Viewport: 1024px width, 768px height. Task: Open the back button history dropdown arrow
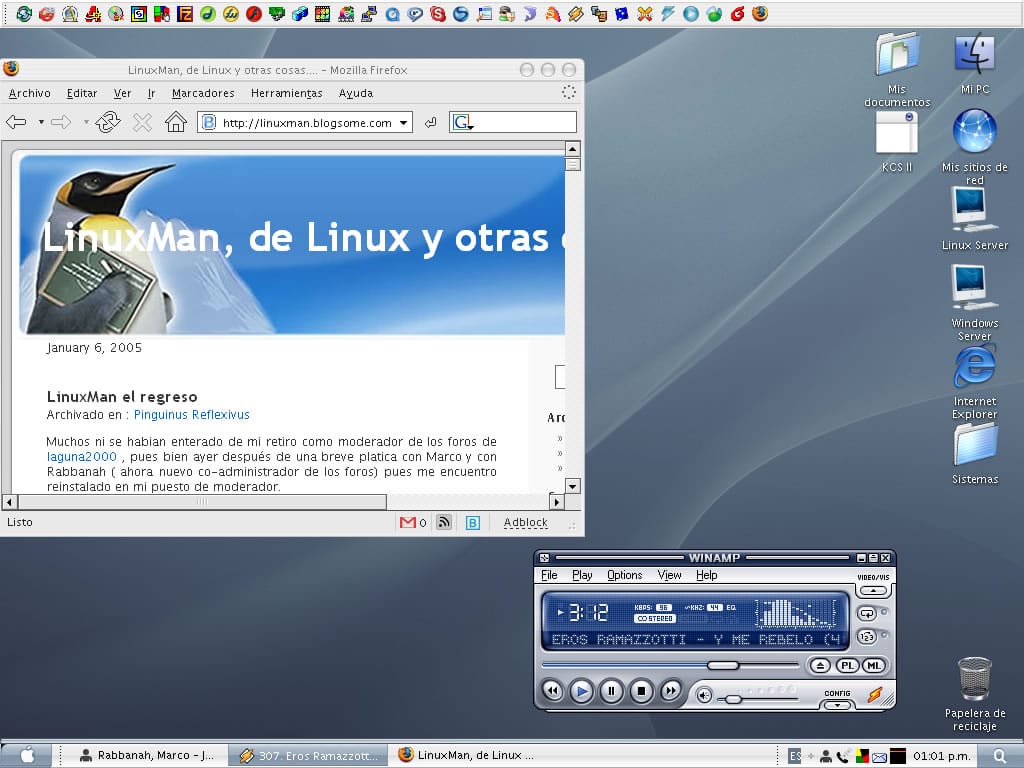tap(41, 123)
